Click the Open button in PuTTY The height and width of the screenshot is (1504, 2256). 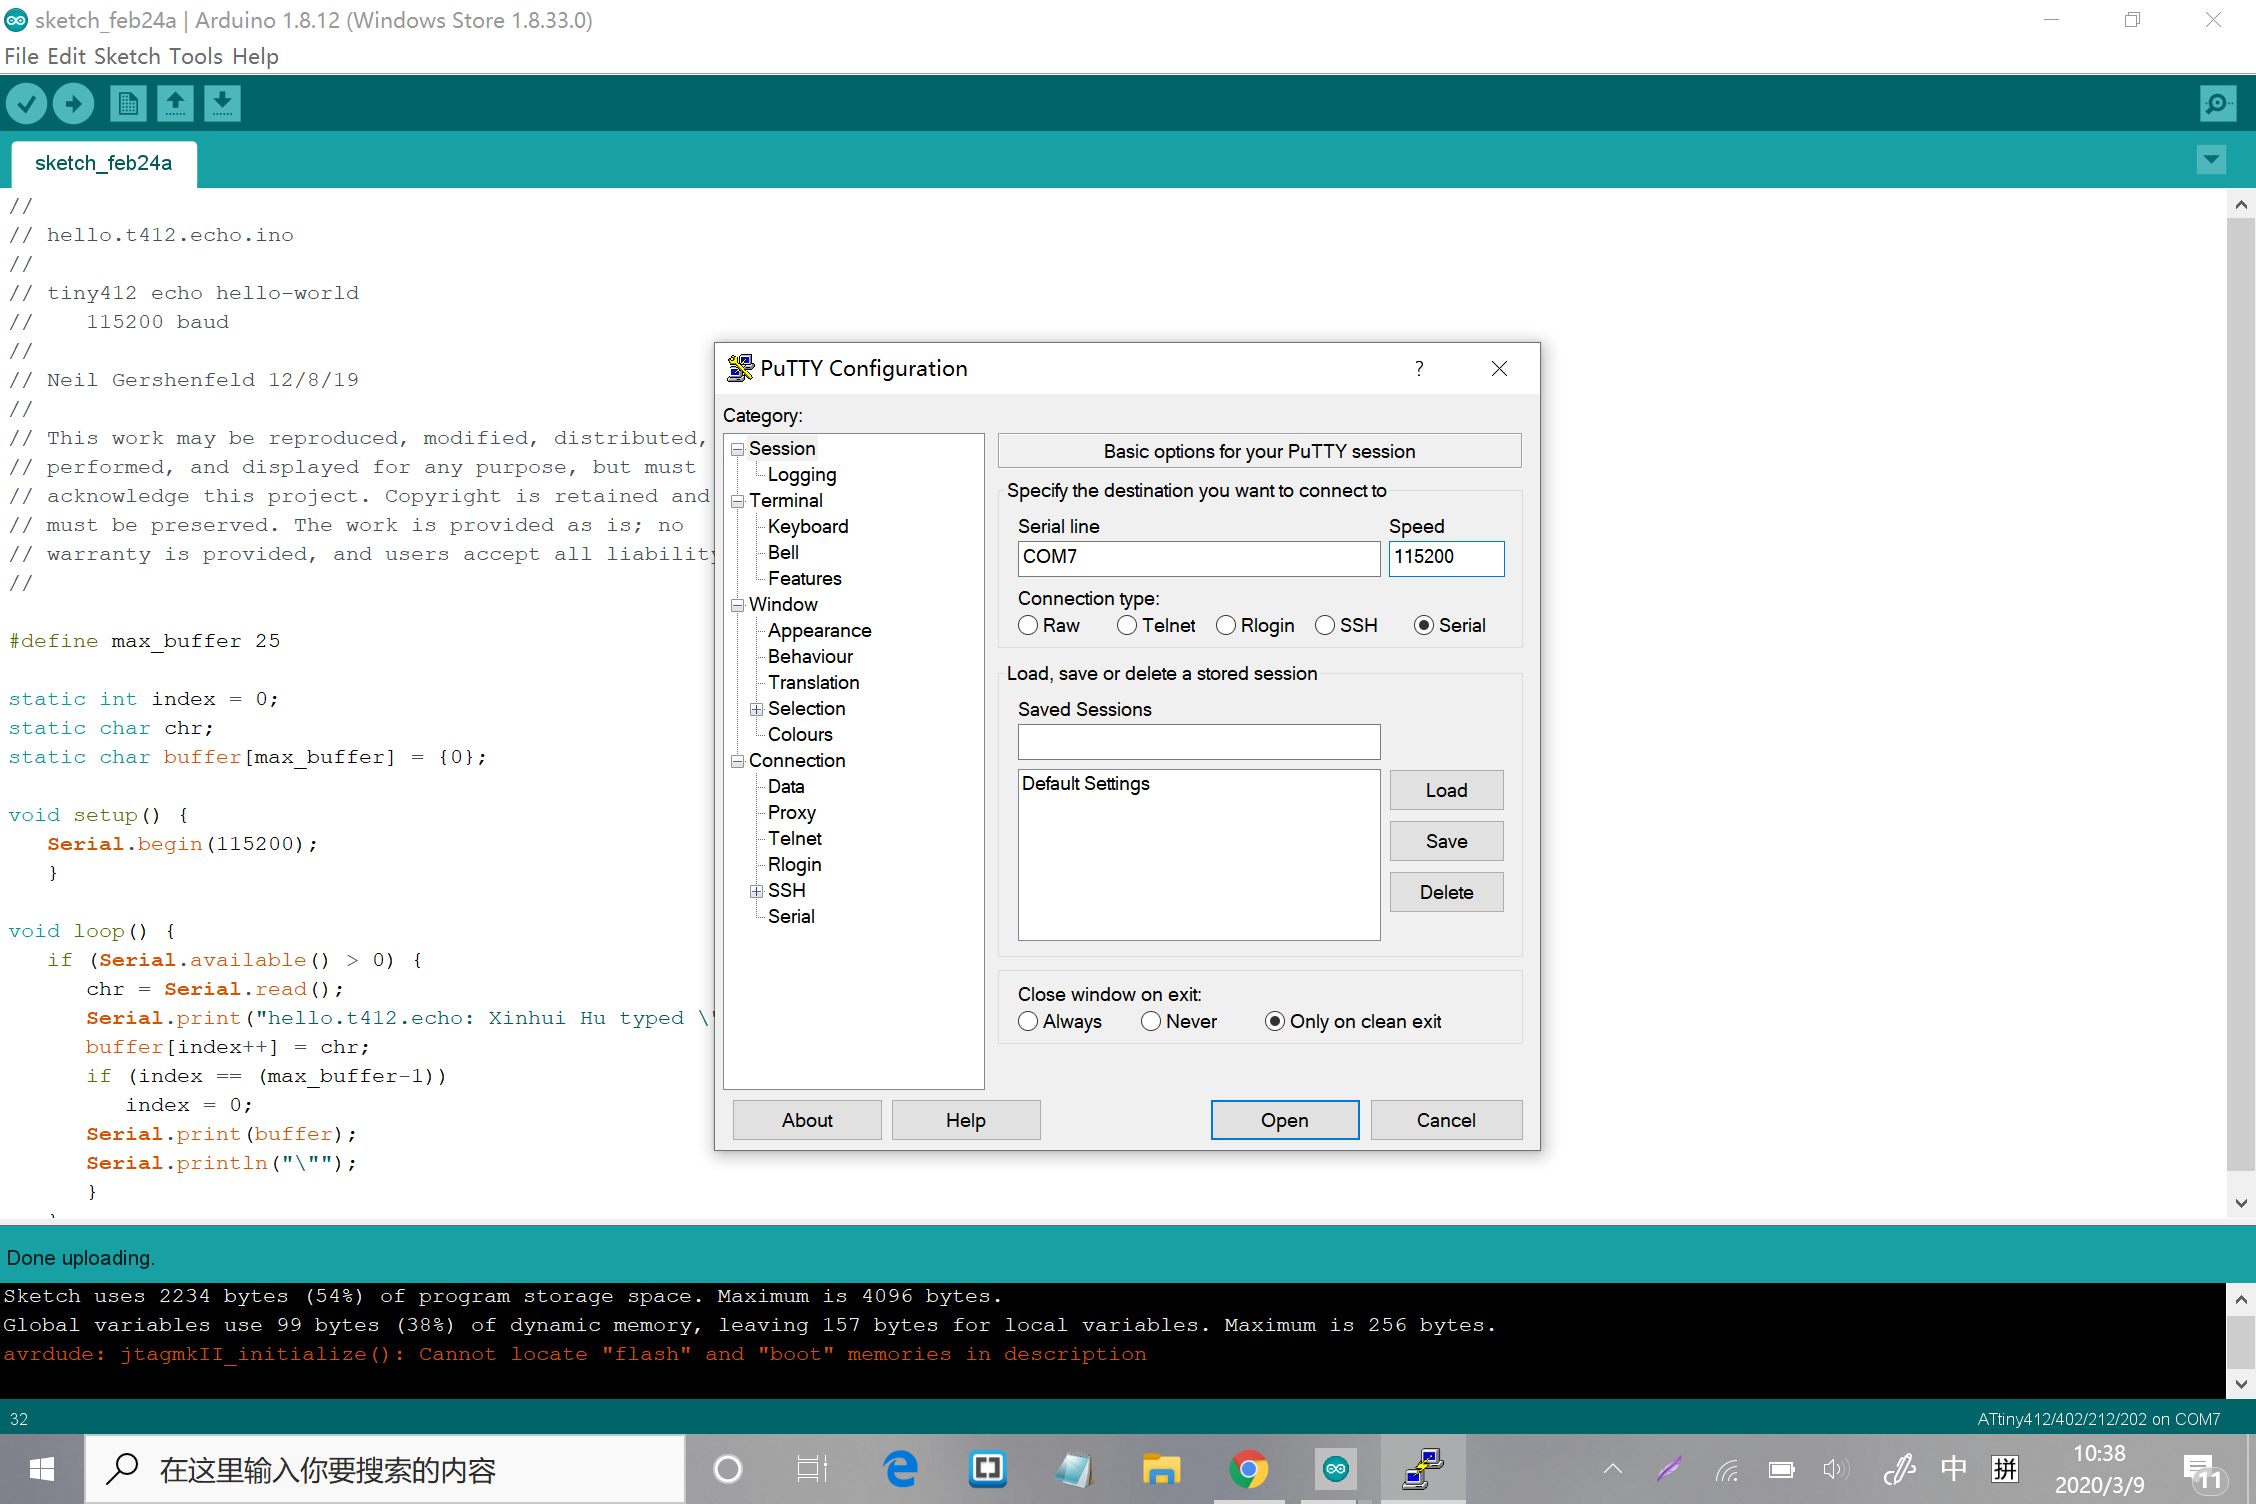pos(1282,1120)
